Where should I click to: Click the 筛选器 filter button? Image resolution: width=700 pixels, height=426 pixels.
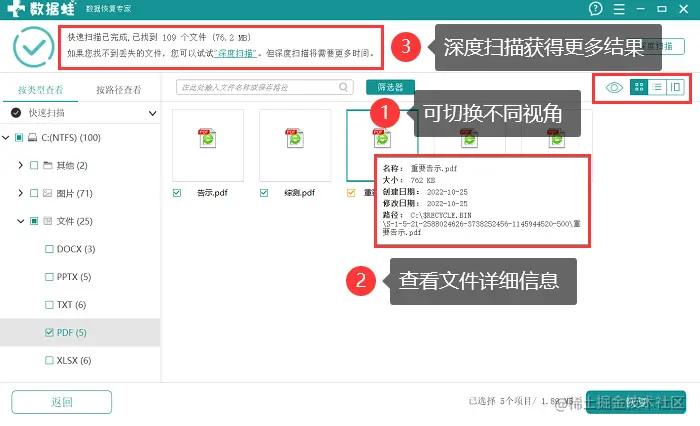pos(390,87)
